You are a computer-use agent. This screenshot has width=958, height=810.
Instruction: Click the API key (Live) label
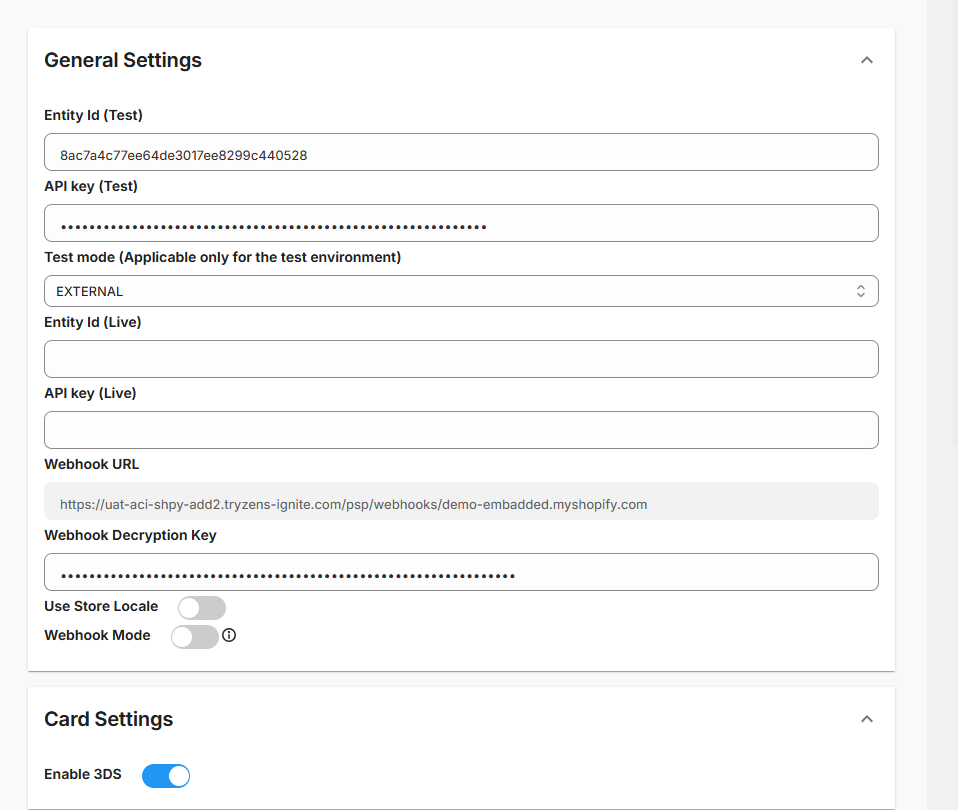[x=90, y=393]
